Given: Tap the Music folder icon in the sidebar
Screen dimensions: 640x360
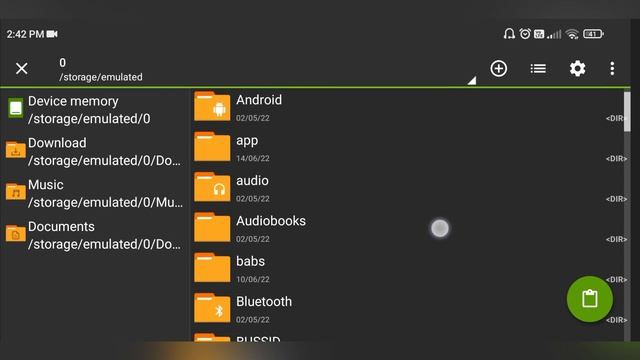Looking at the screenshot, I should pyautogui.click(x=16, y=191).
